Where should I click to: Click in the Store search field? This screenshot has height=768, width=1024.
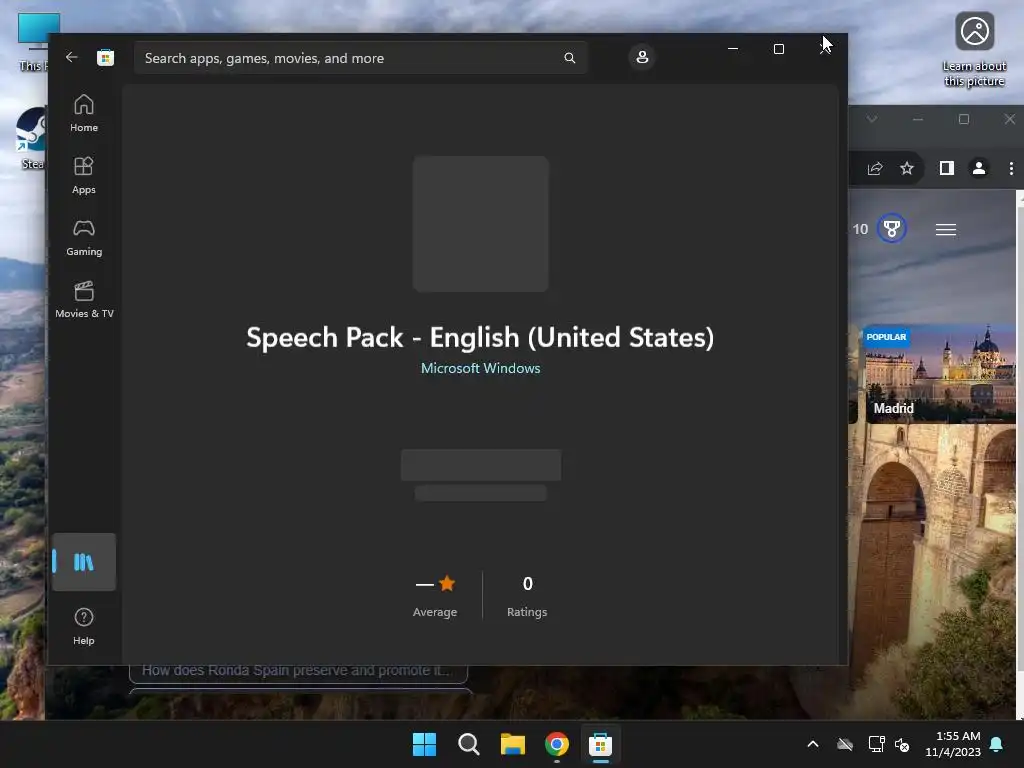[360, 58]
